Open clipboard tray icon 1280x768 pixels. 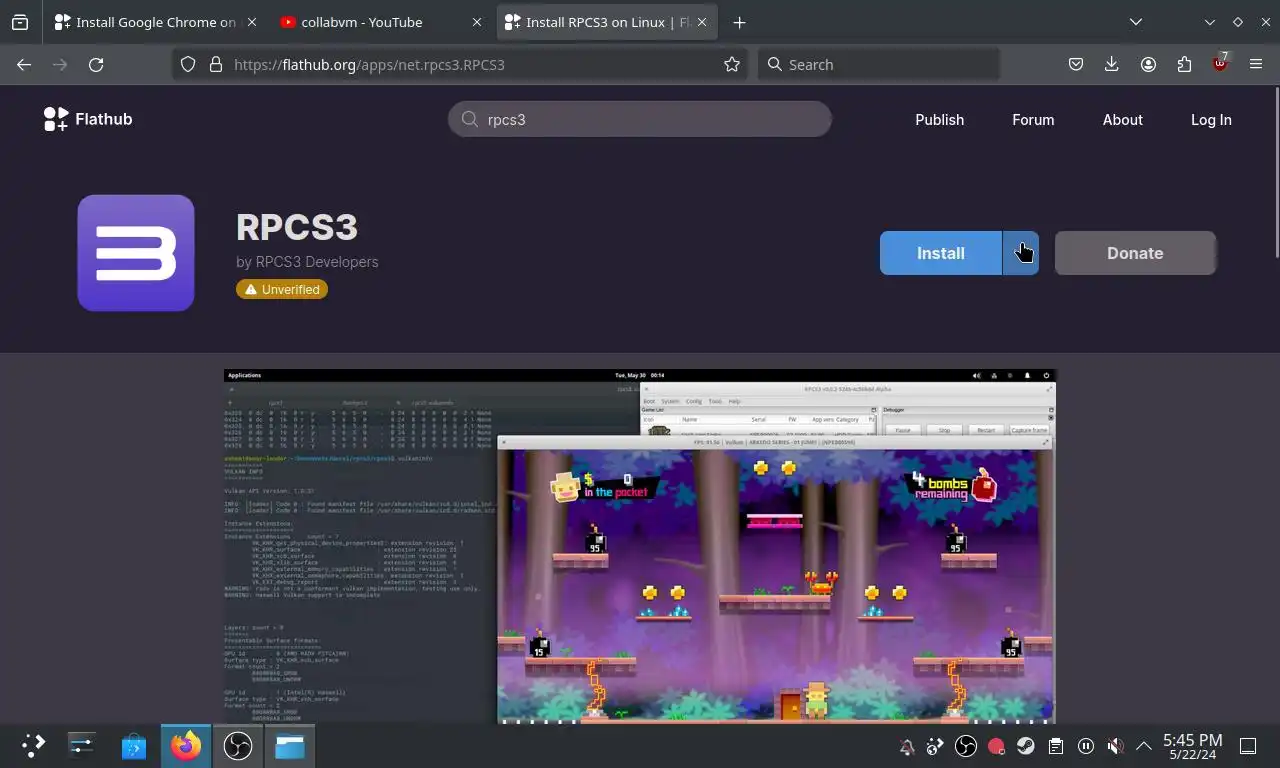pos(1055,746)
